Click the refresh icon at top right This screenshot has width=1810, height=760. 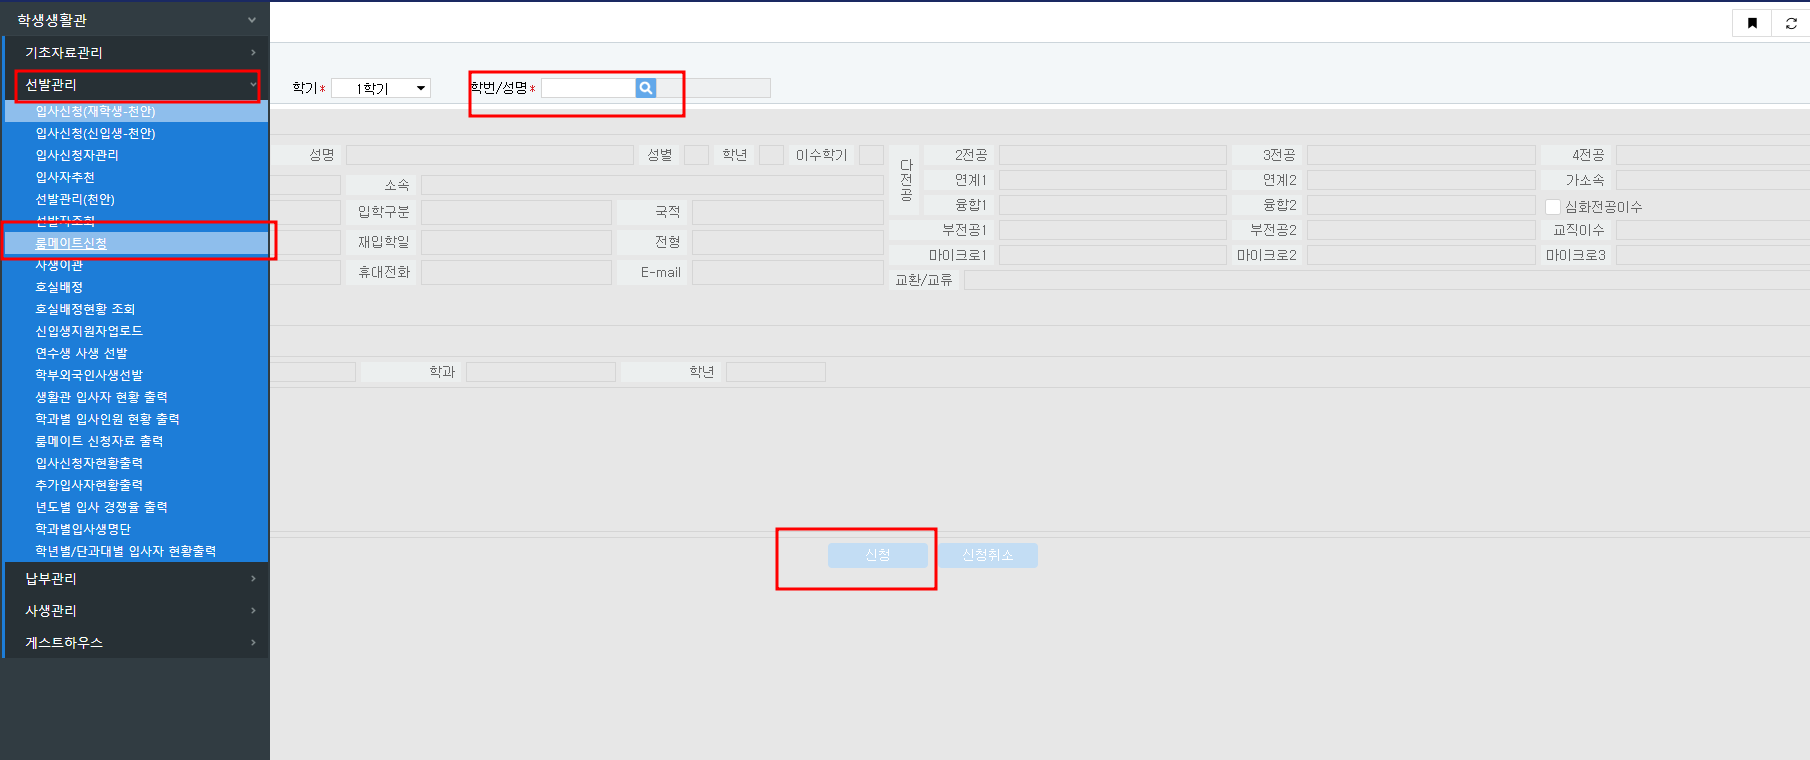click(x=1791, y=23)
